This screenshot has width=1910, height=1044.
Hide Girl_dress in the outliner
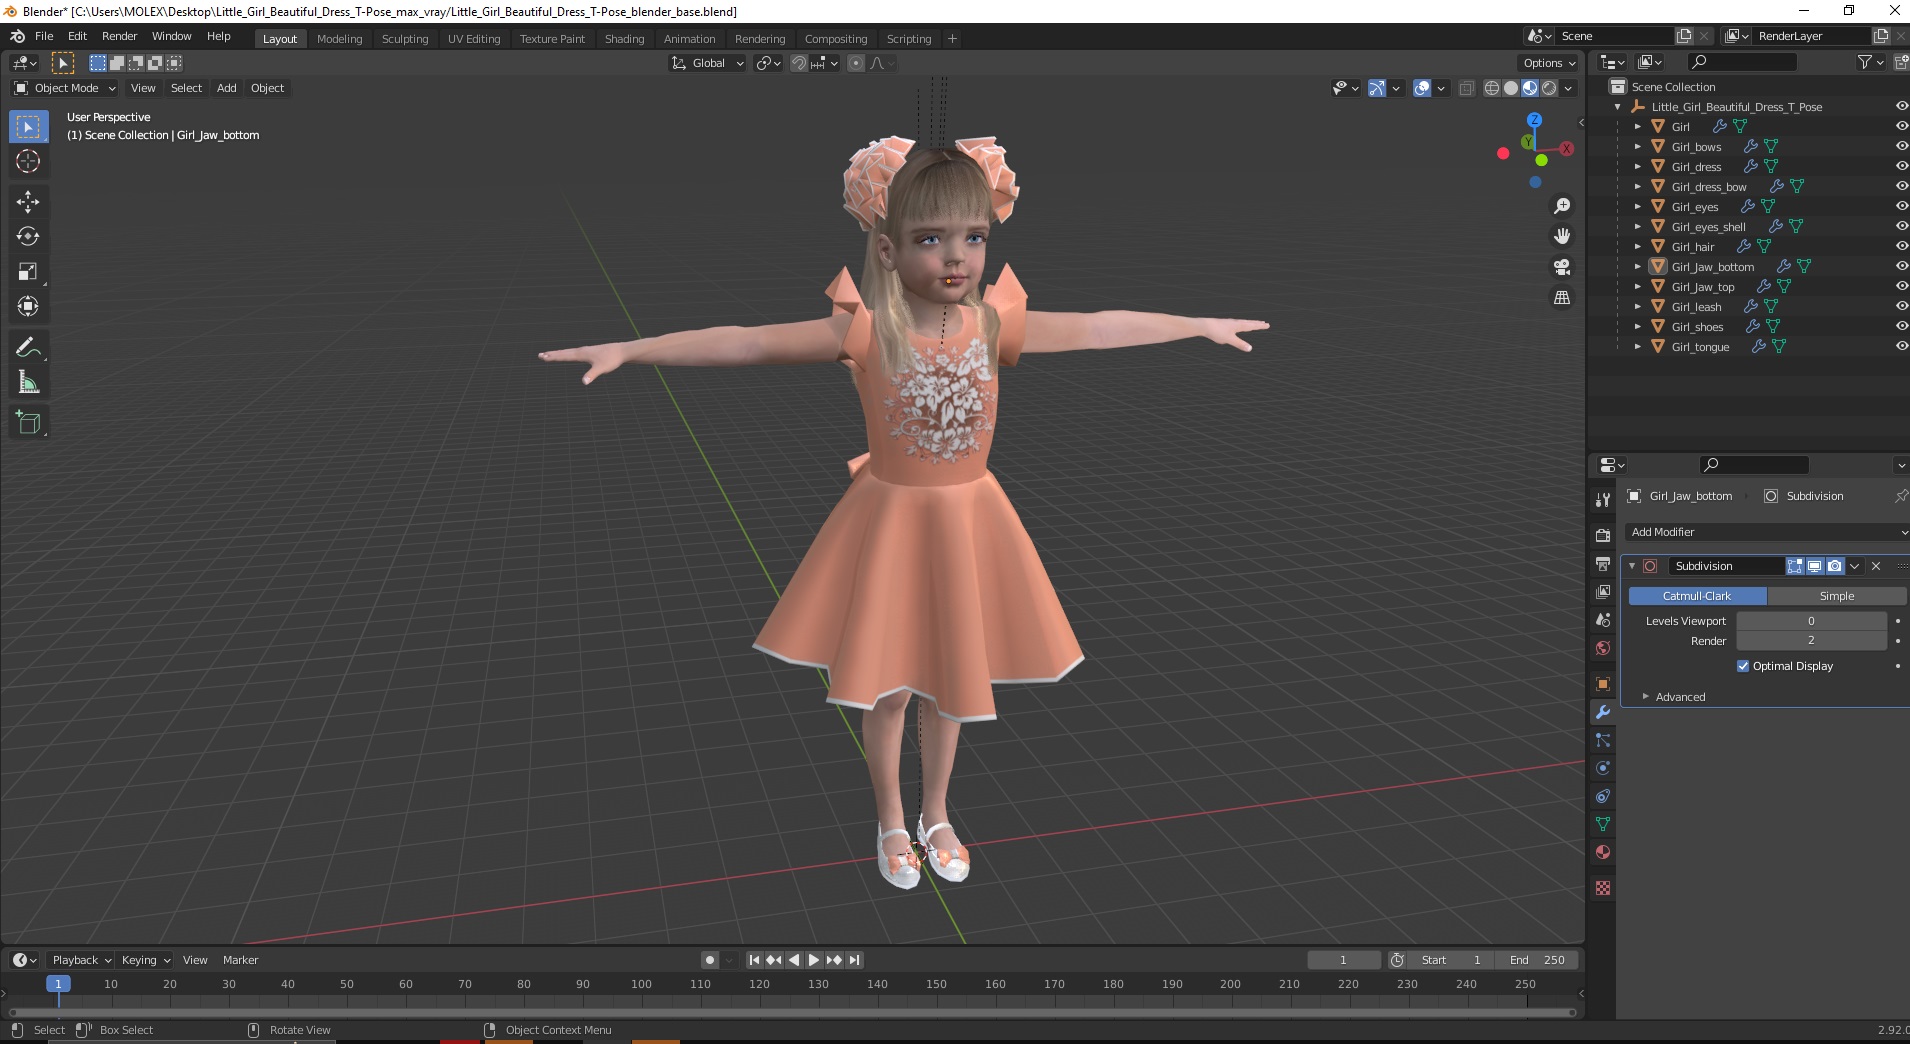click(x=1901, y=166)
